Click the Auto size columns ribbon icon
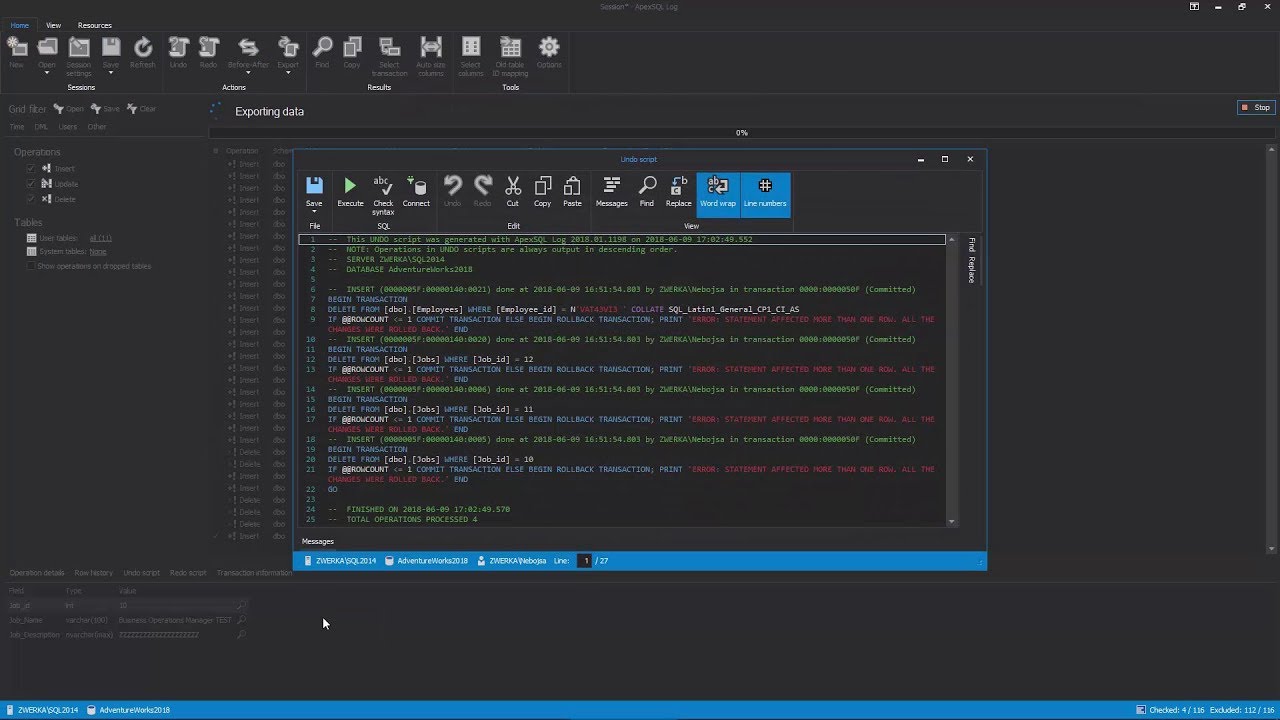Screen dimensions: 1280x720 pyautogui.click(x=431, y=56)
